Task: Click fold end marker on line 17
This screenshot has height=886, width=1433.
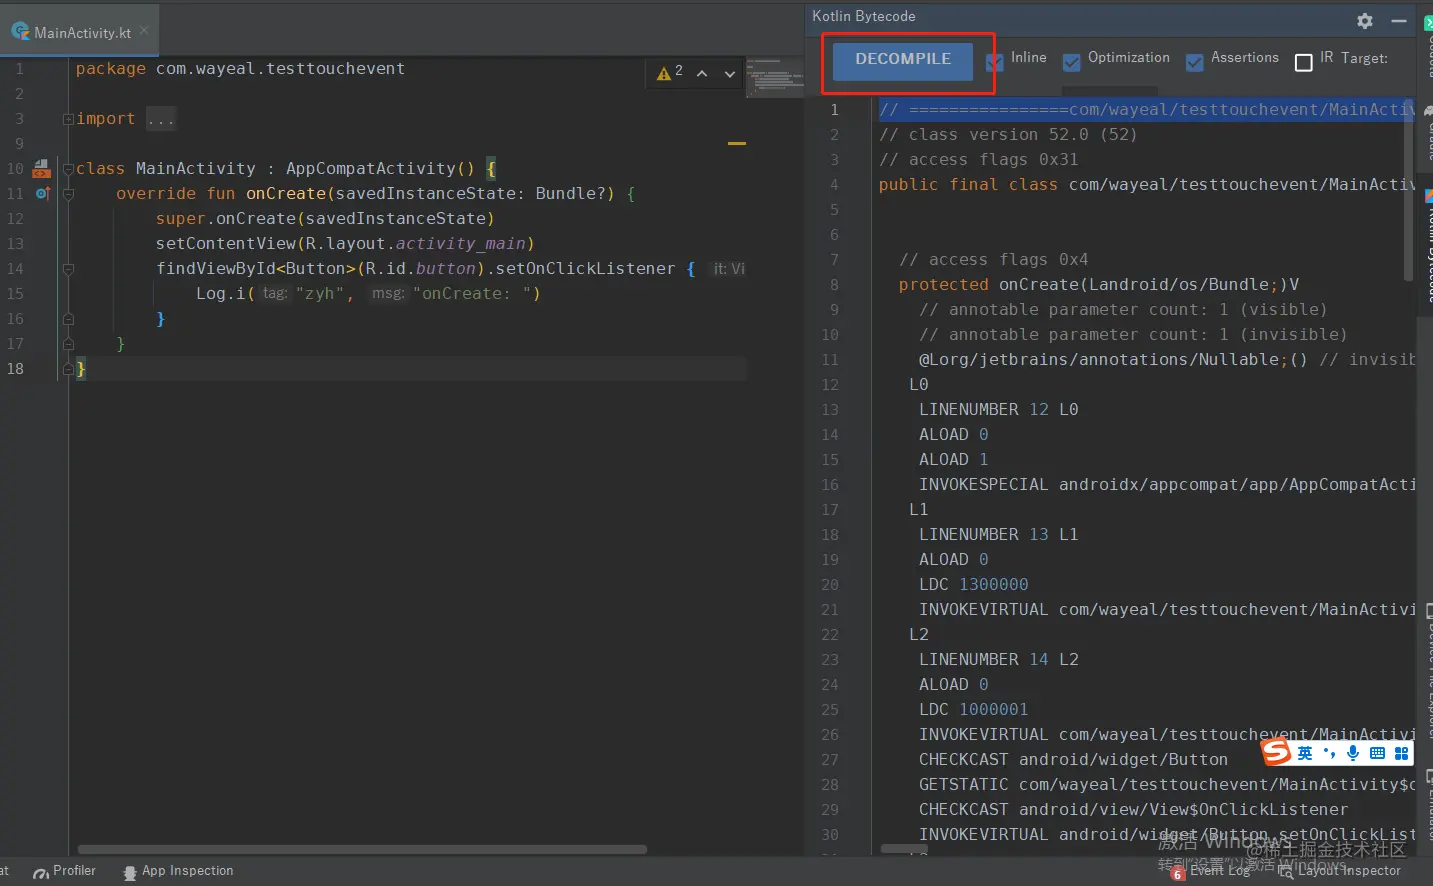Action: point(68,344)
